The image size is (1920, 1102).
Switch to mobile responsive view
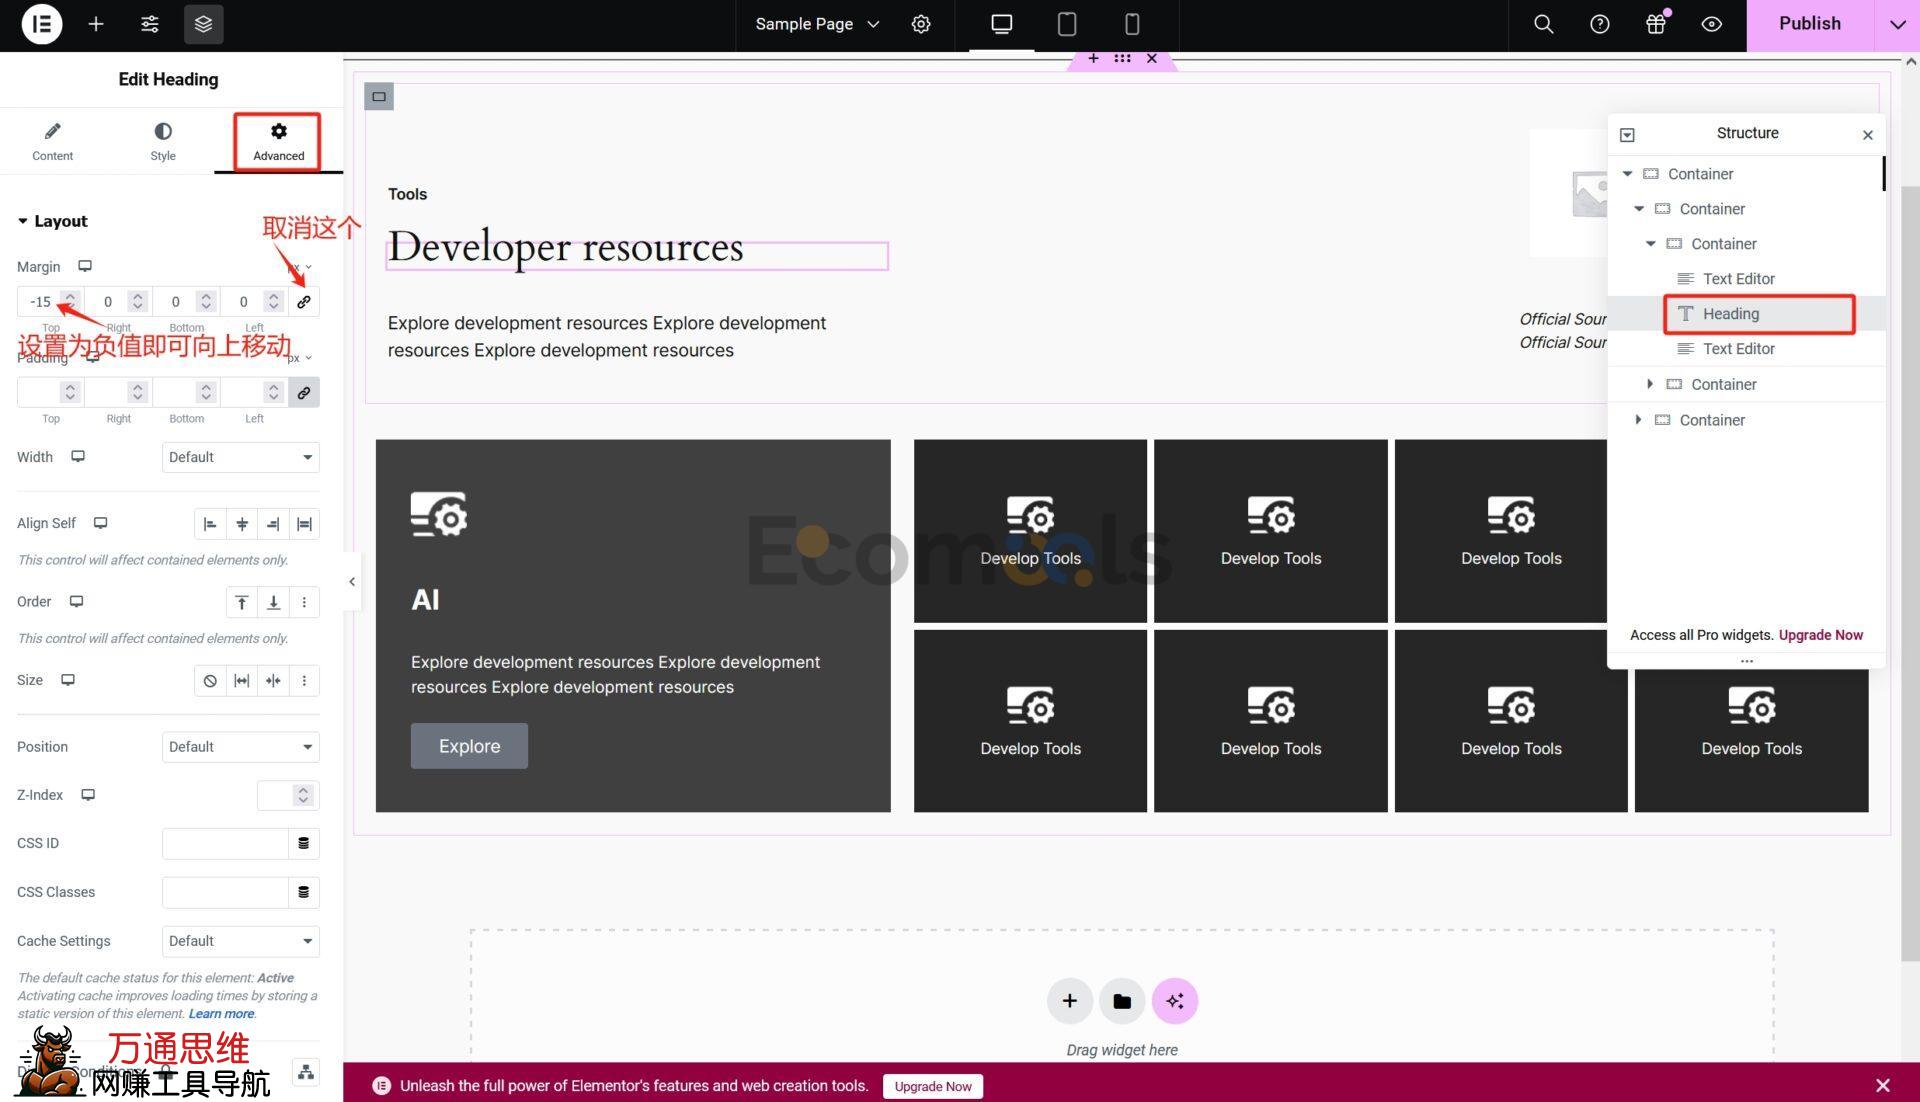pyautogui.click(x=1132, y=24)
